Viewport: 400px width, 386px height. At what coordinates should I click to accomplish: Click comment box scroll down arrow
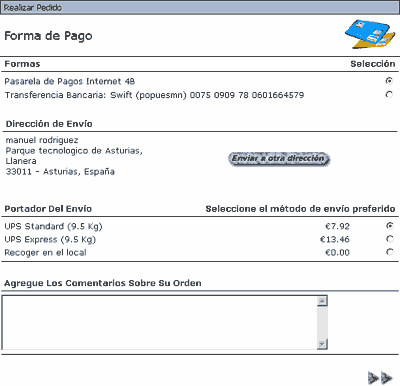coord(322,344)
